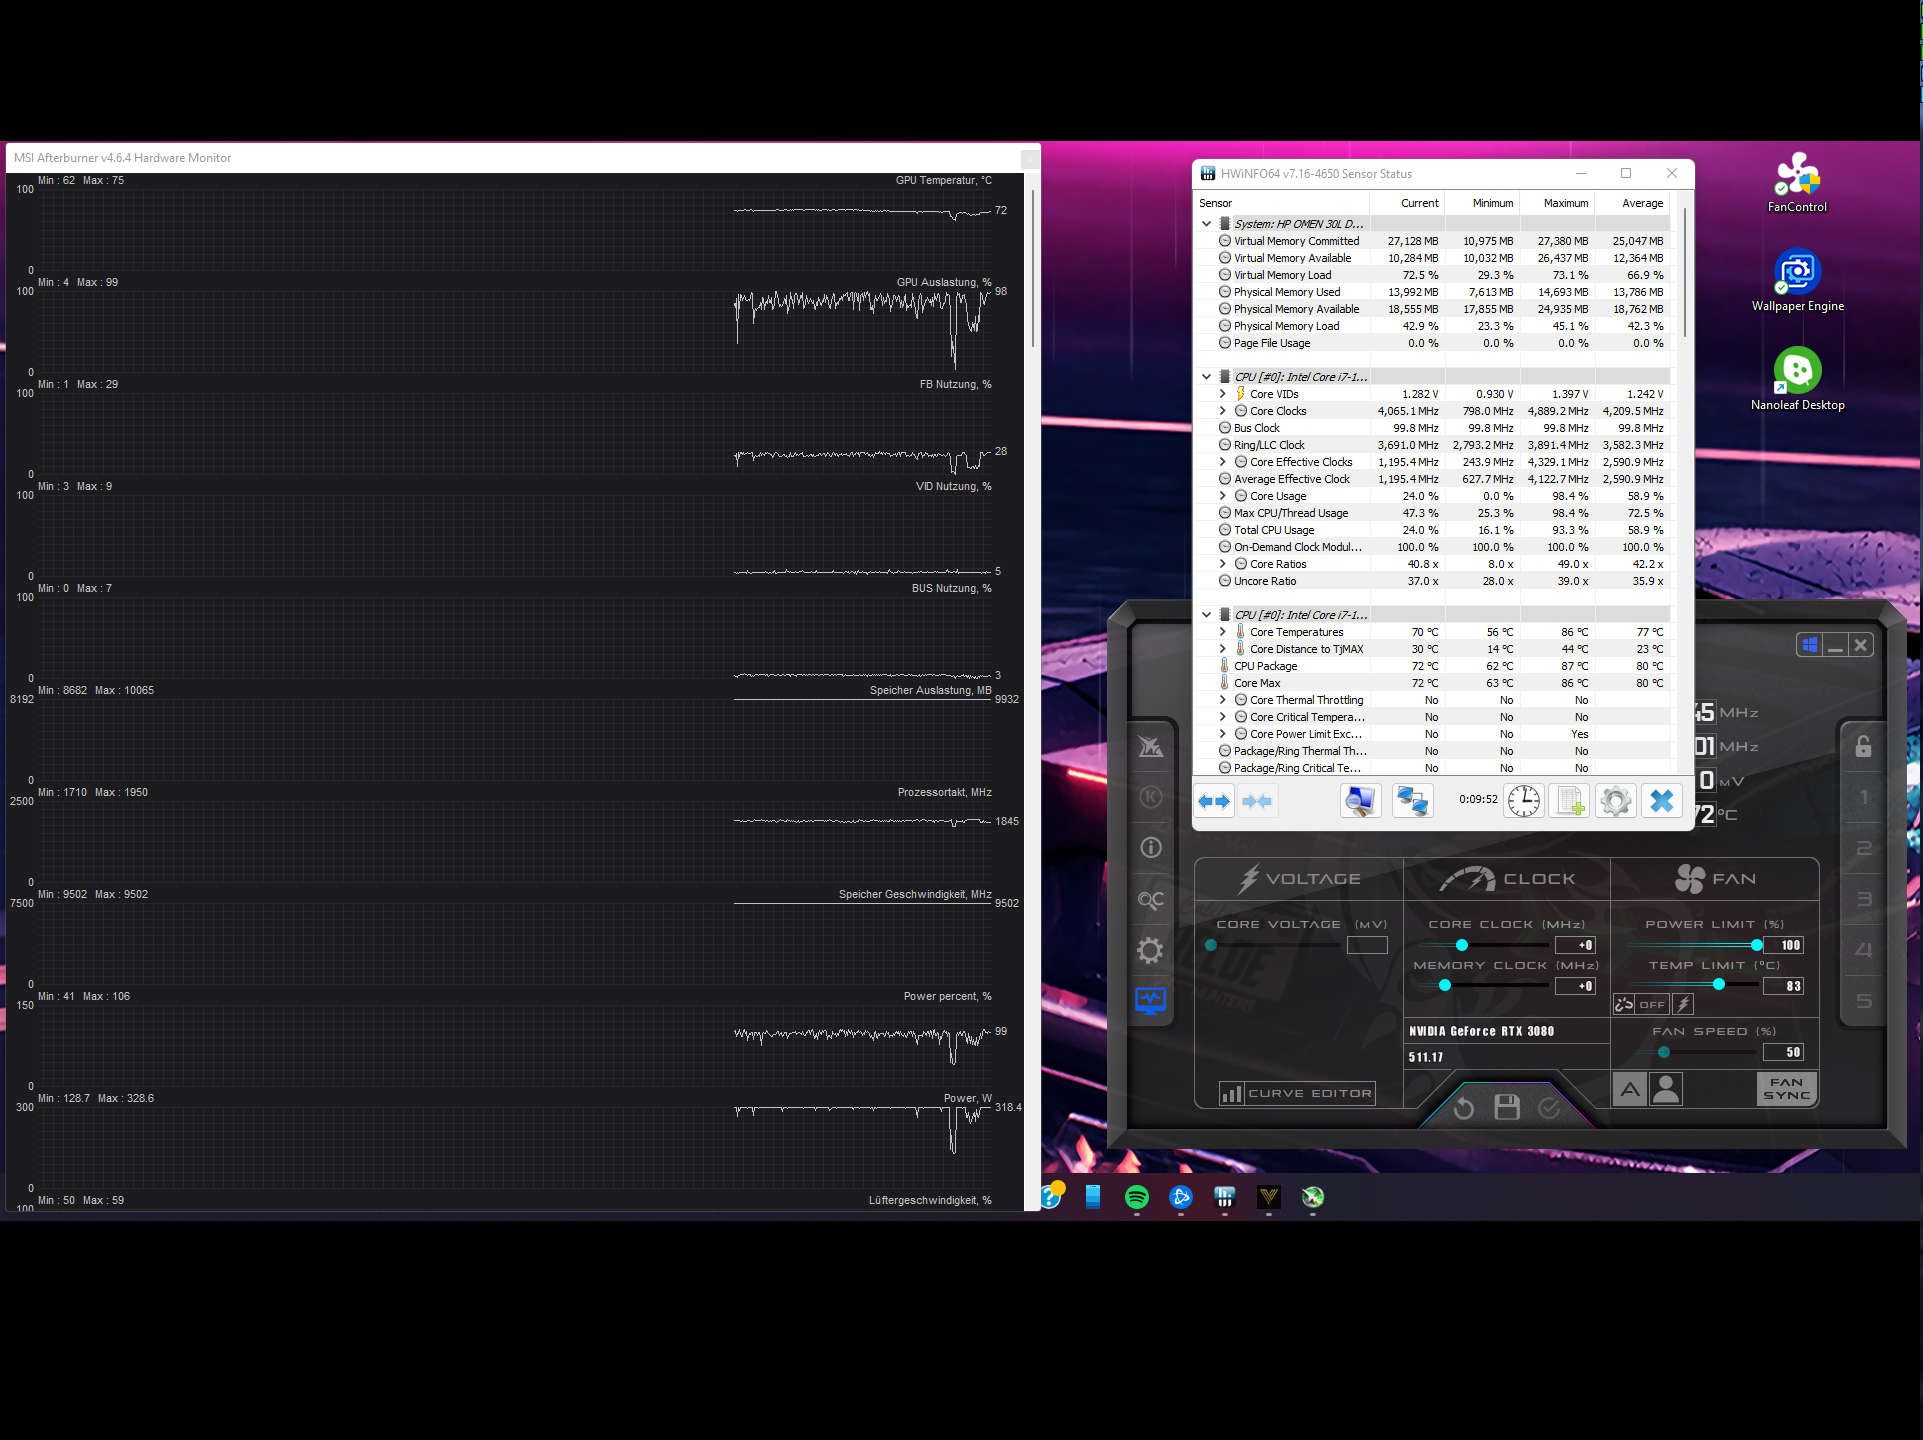Click the Fan Sync button
The width and height of the screenshot is (1923, 1440).
tap(1786, 1089)
